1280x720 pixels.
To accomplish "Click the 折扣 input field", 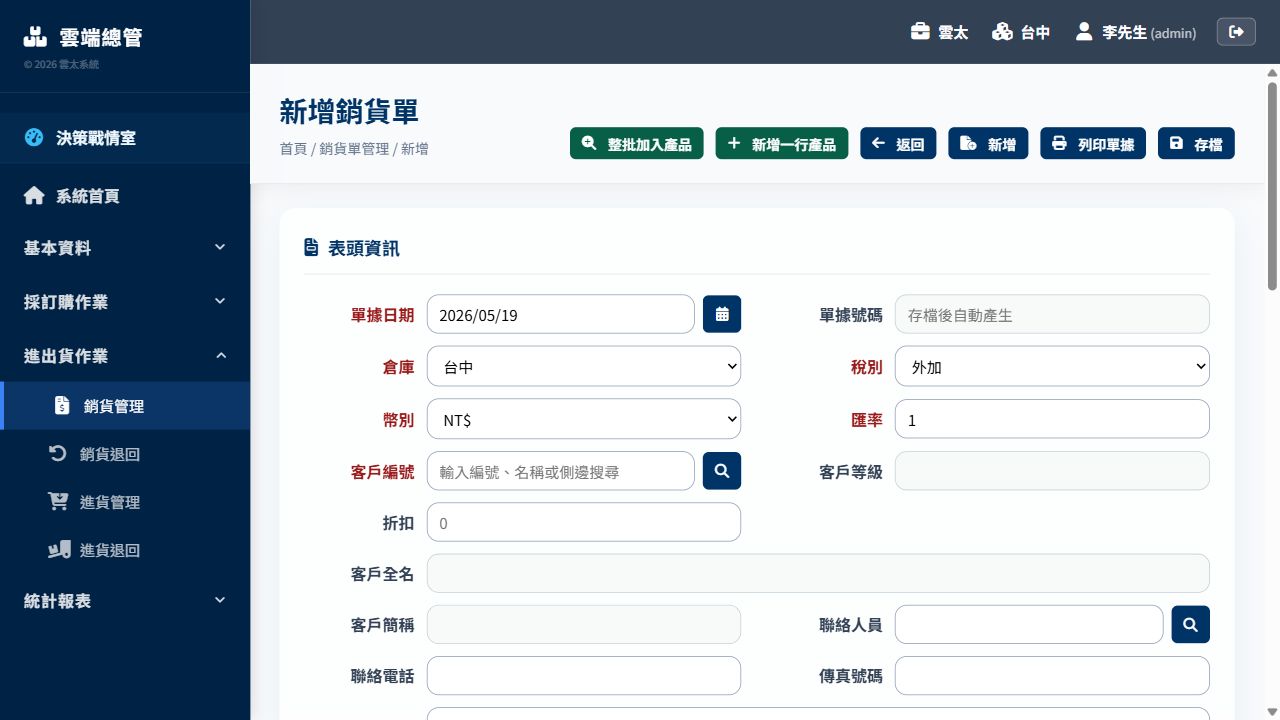I will click(x=584, y=522).
